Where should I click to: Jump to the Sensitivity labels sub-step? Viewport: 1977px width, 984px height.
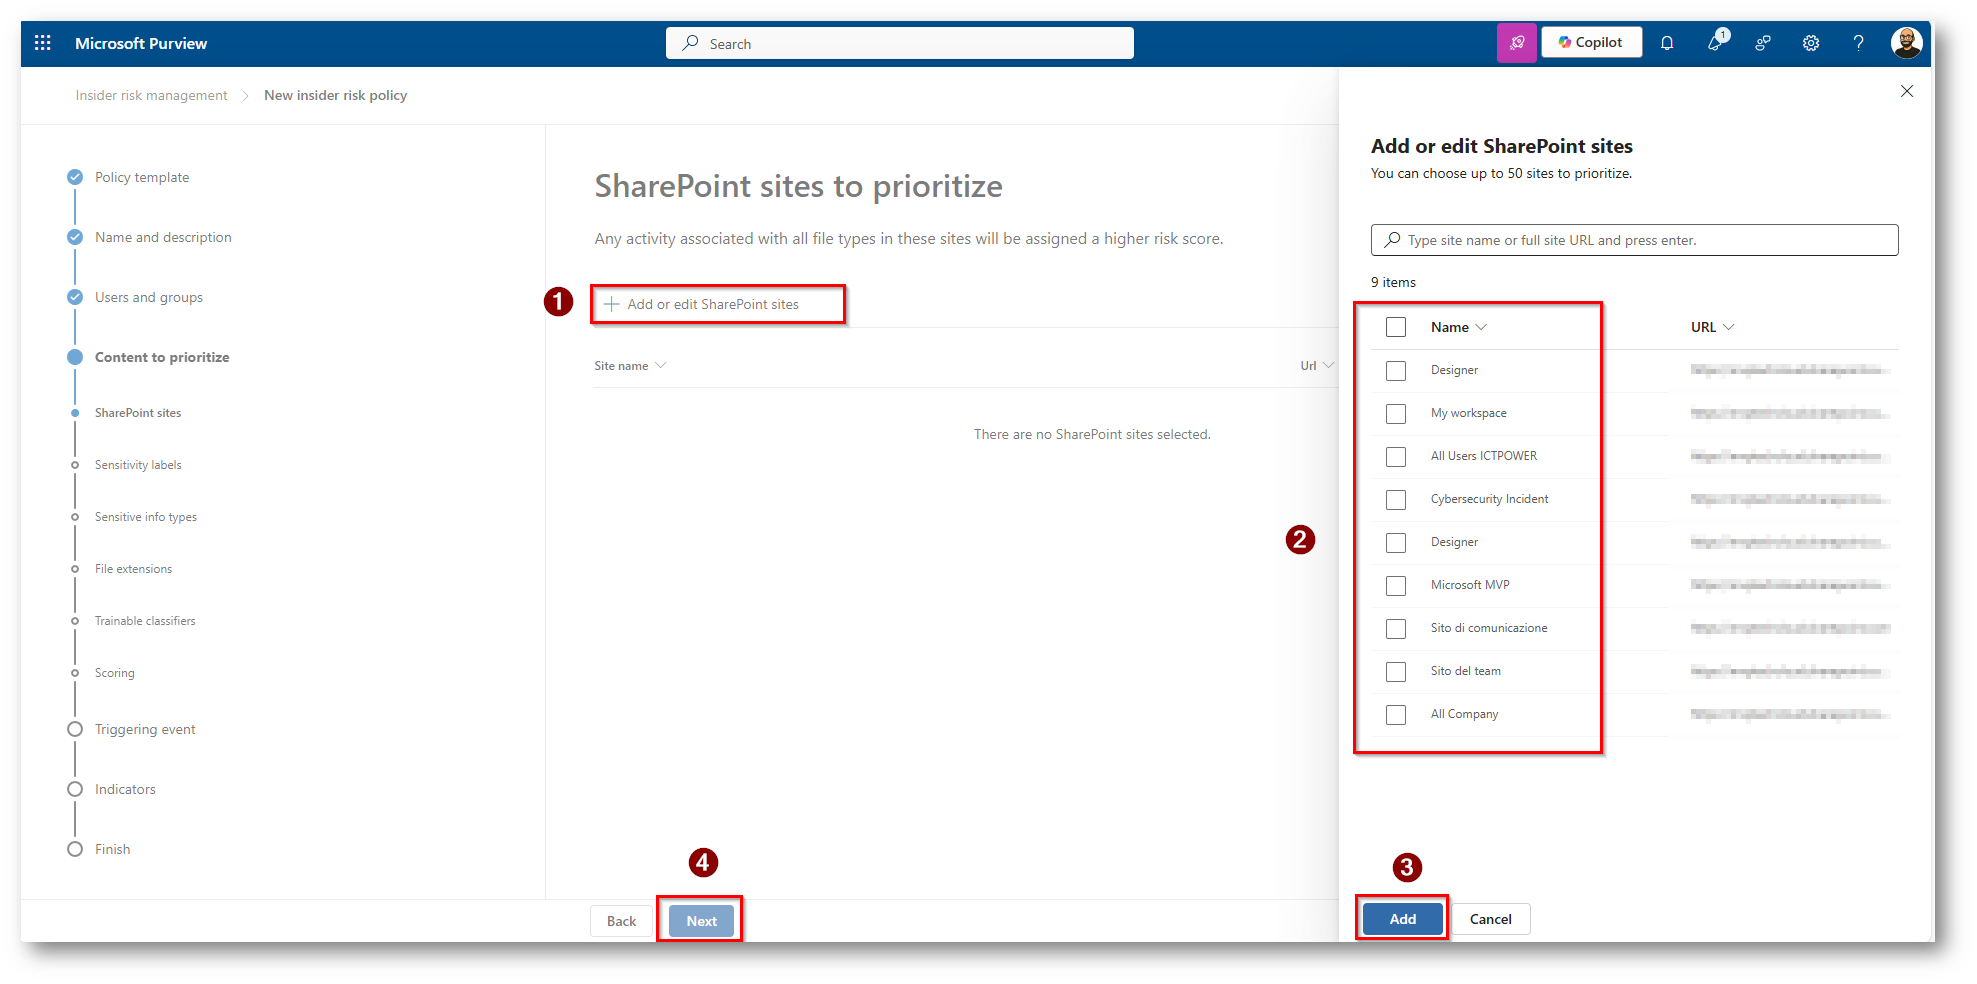click(138, 465)
